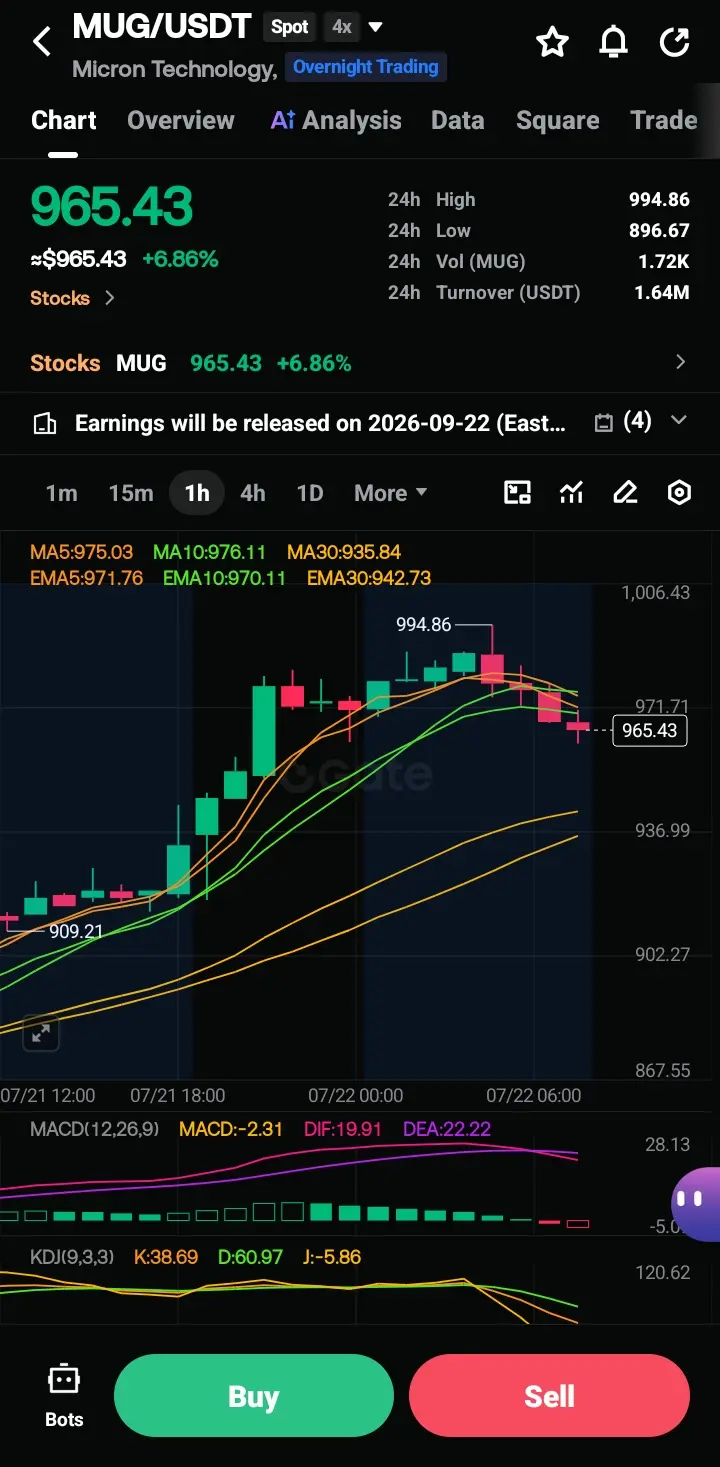Open chart settings hexagon icon
The width and height of the screenshot is (720, 1467).
click(x=679, y=492)
